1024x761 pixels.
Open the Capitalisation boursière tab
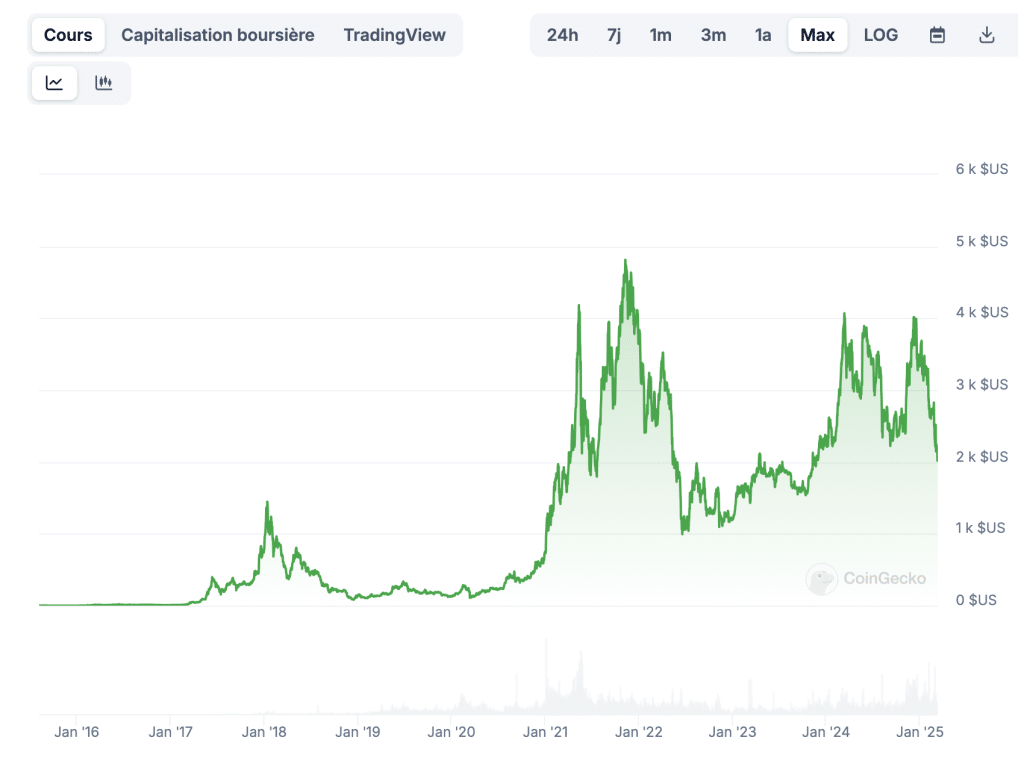[x=217, y=35]
